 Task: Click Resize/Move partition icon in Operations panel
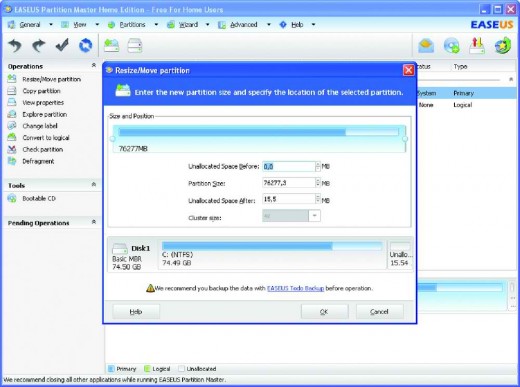pyautogui.click(x=12, y=79)
